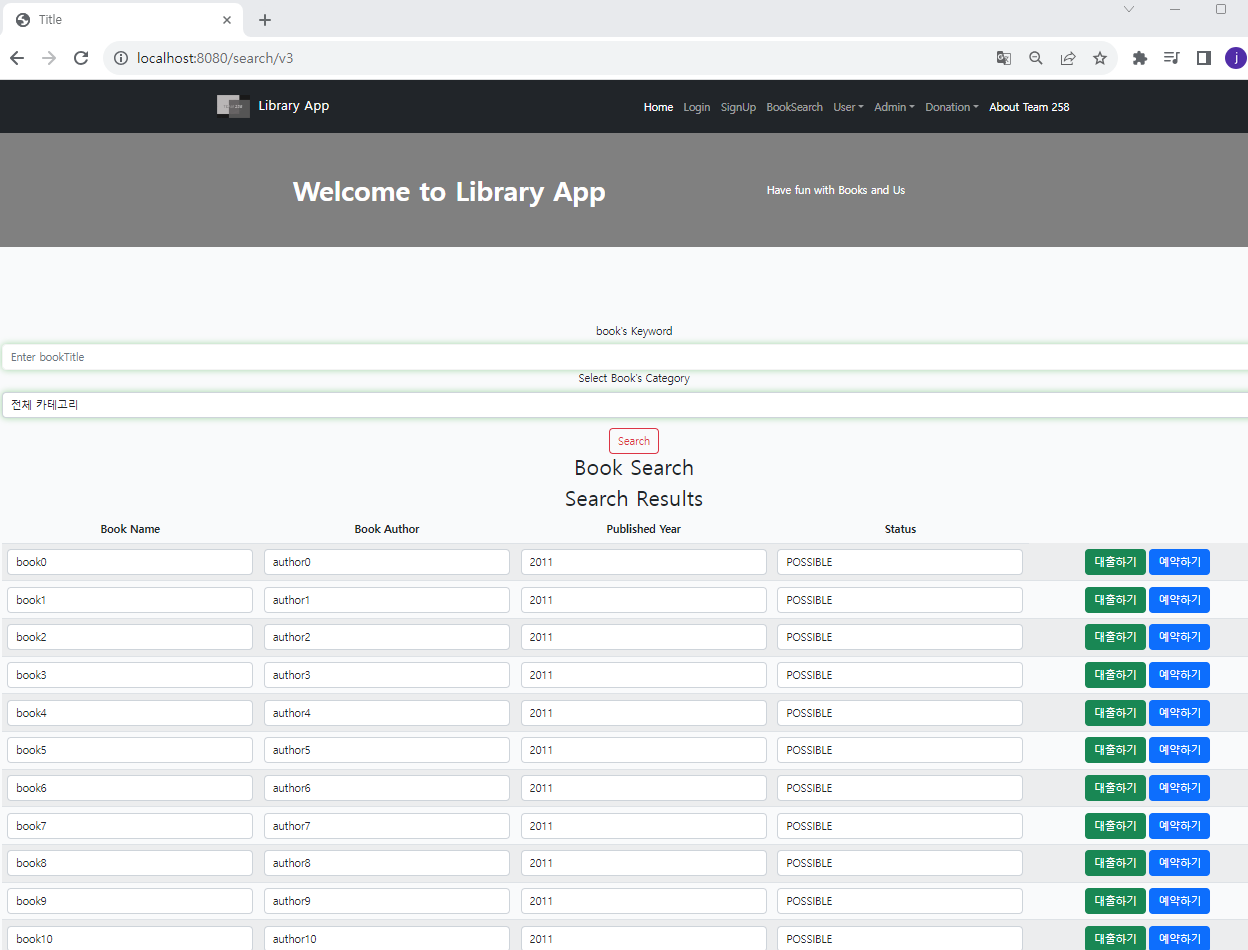This screenshot has height=950, width=1248.
Task: Open the Donation dropdown menu
Action: pyautogui.click(x=951, y=107)
